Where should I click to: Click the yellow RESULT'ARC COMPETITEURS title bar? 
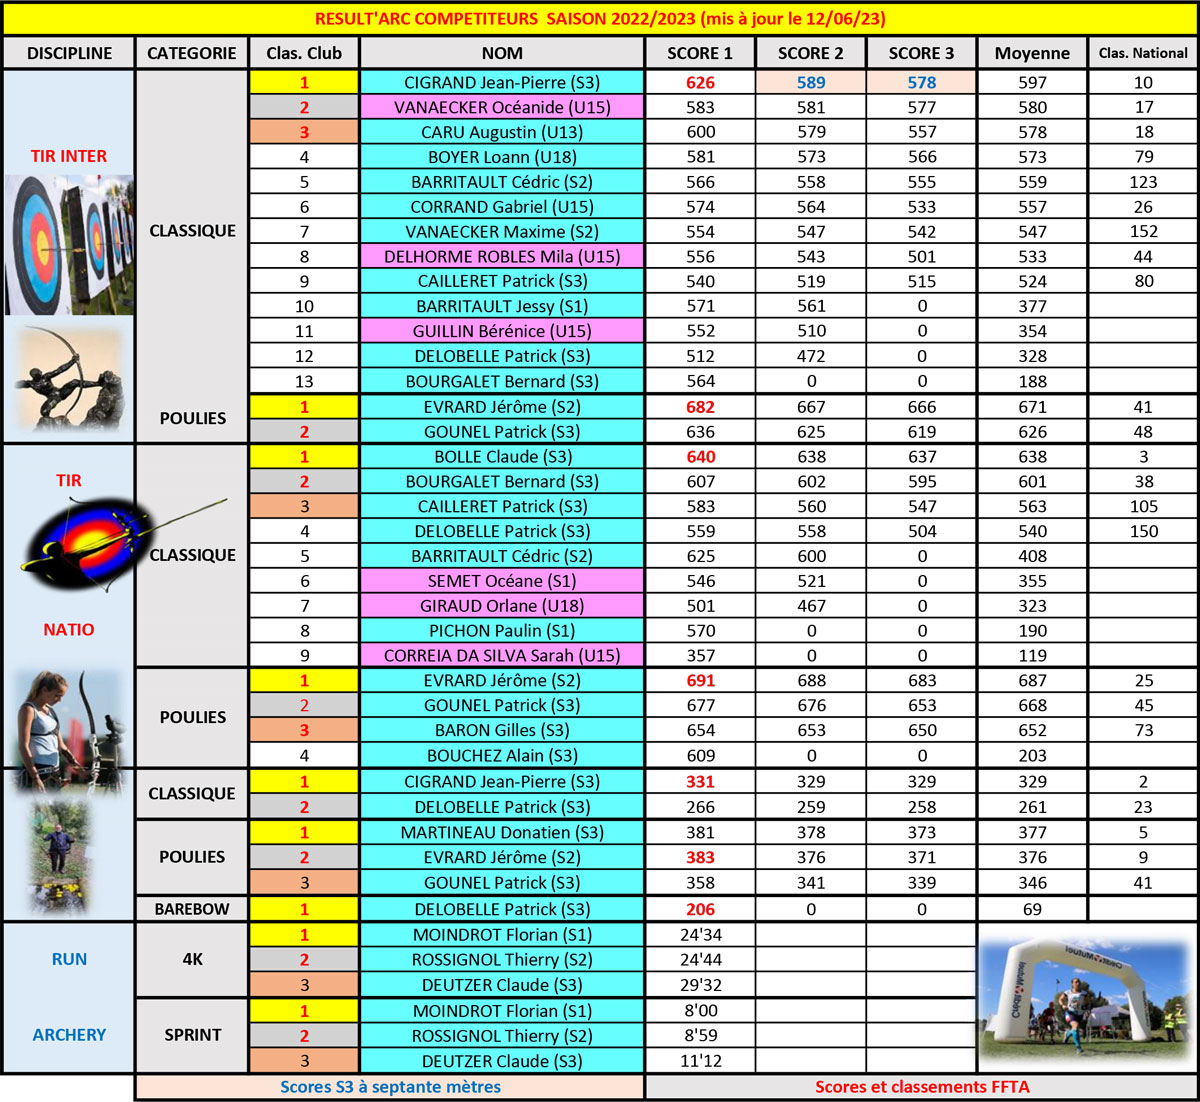tap(600, 19)
